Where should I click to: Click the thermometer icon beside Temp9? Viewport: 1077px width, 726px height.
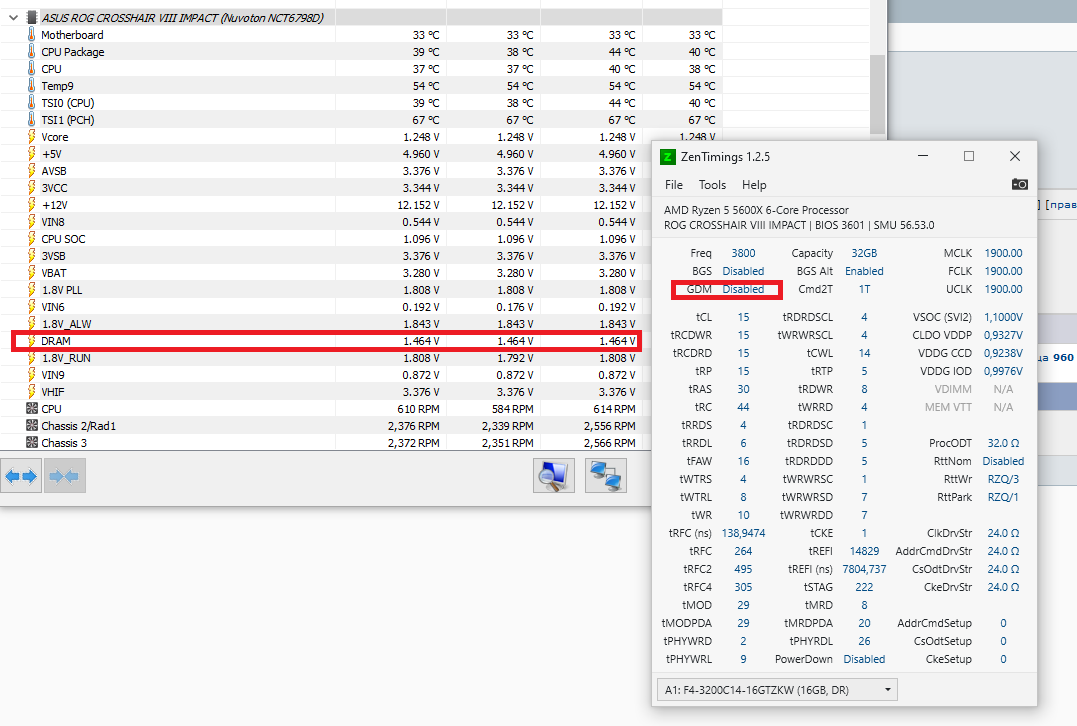click(32, 86)
